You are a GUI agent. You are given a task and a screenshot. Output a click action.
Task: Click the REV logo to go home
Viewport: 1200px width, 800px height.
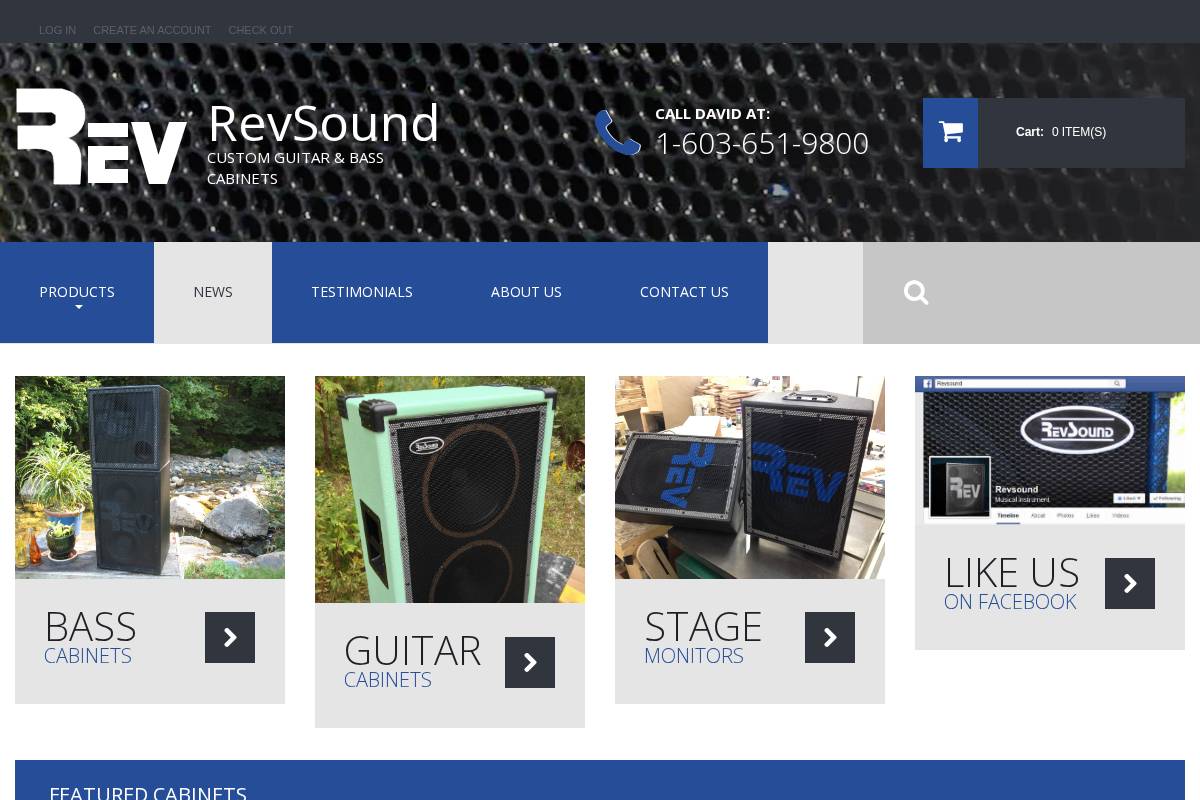tap(101, 136)
